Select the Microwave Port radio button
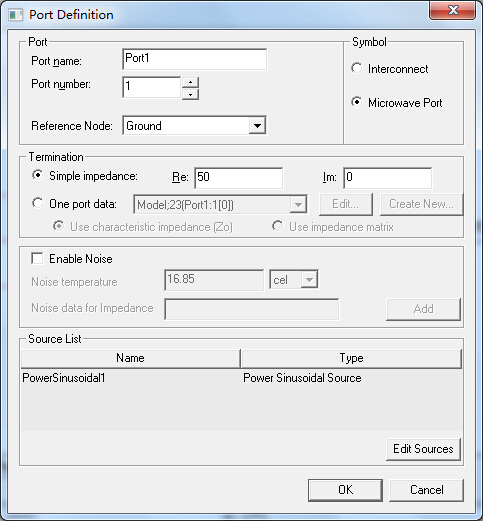Image resolution: width=483 pixels, height=521 pixels. tap(356, 102)
